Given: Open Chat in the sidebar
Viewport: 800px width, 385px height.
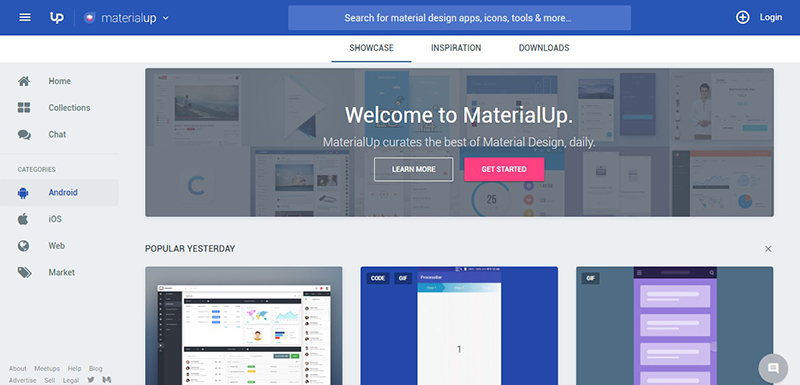Looking at the screenshot, I should tap(57, 134).
